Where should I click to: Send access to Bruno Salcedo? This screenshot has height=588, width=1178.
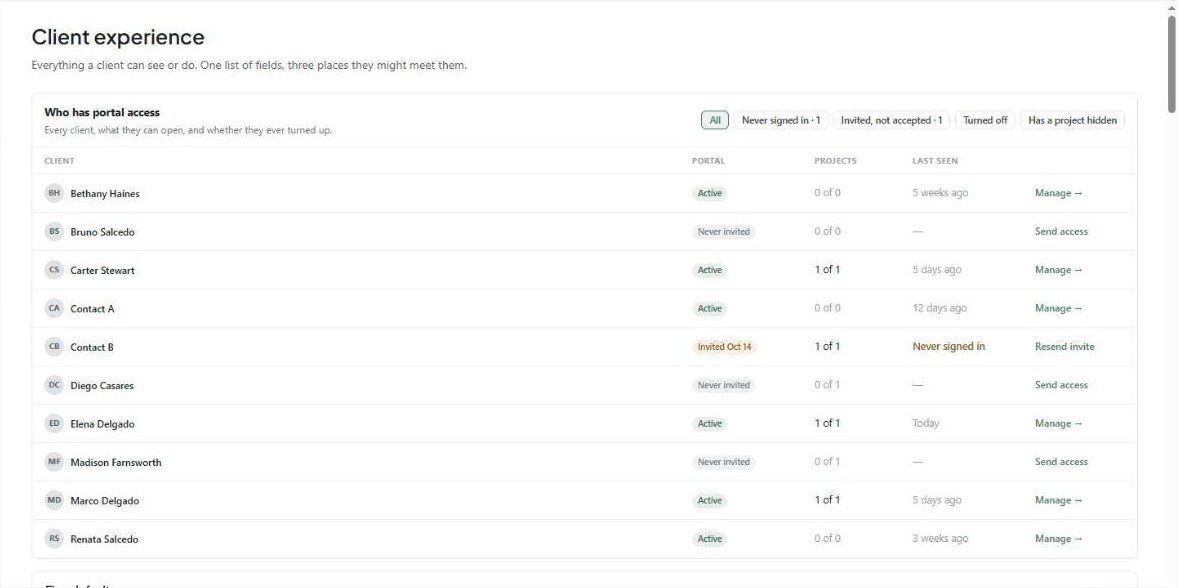(x=1061, y=231)
